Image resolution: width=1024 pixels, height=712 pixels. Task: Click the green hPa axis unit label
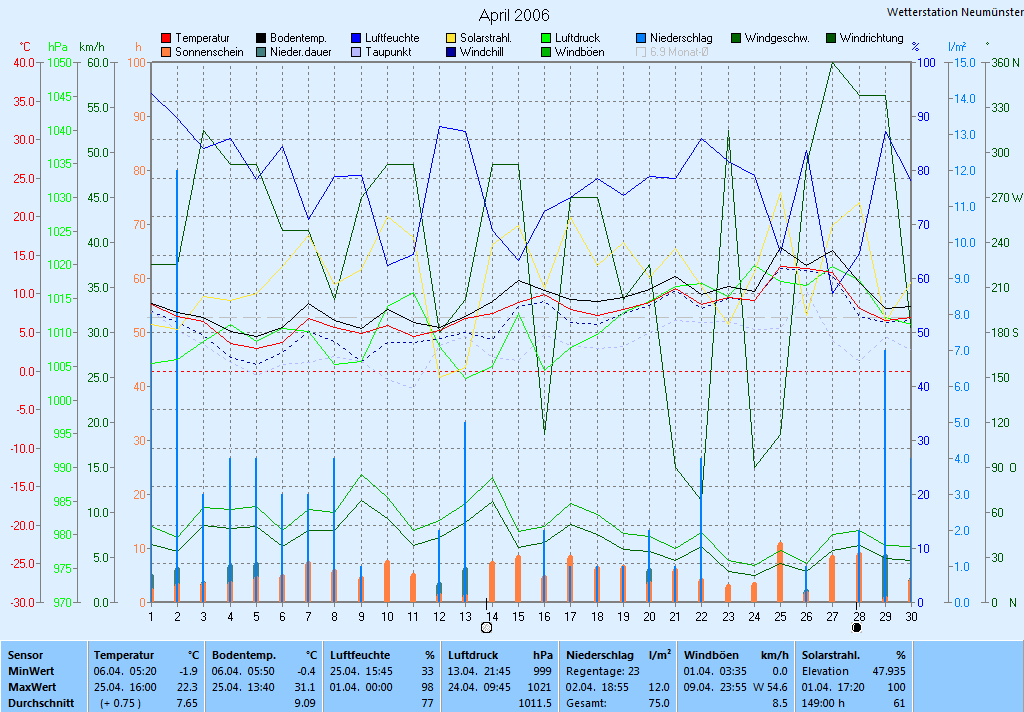tap(58, 47)
